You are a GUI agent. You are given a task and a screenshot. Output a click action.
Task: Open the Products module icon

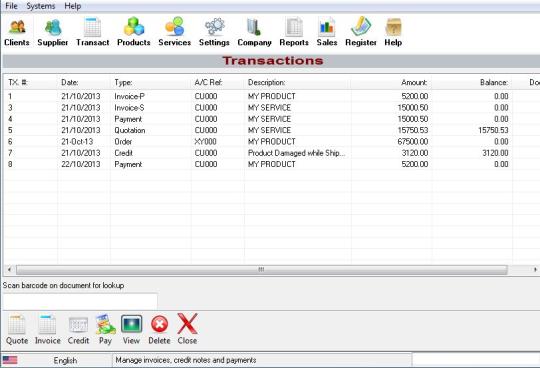[134, 32]
